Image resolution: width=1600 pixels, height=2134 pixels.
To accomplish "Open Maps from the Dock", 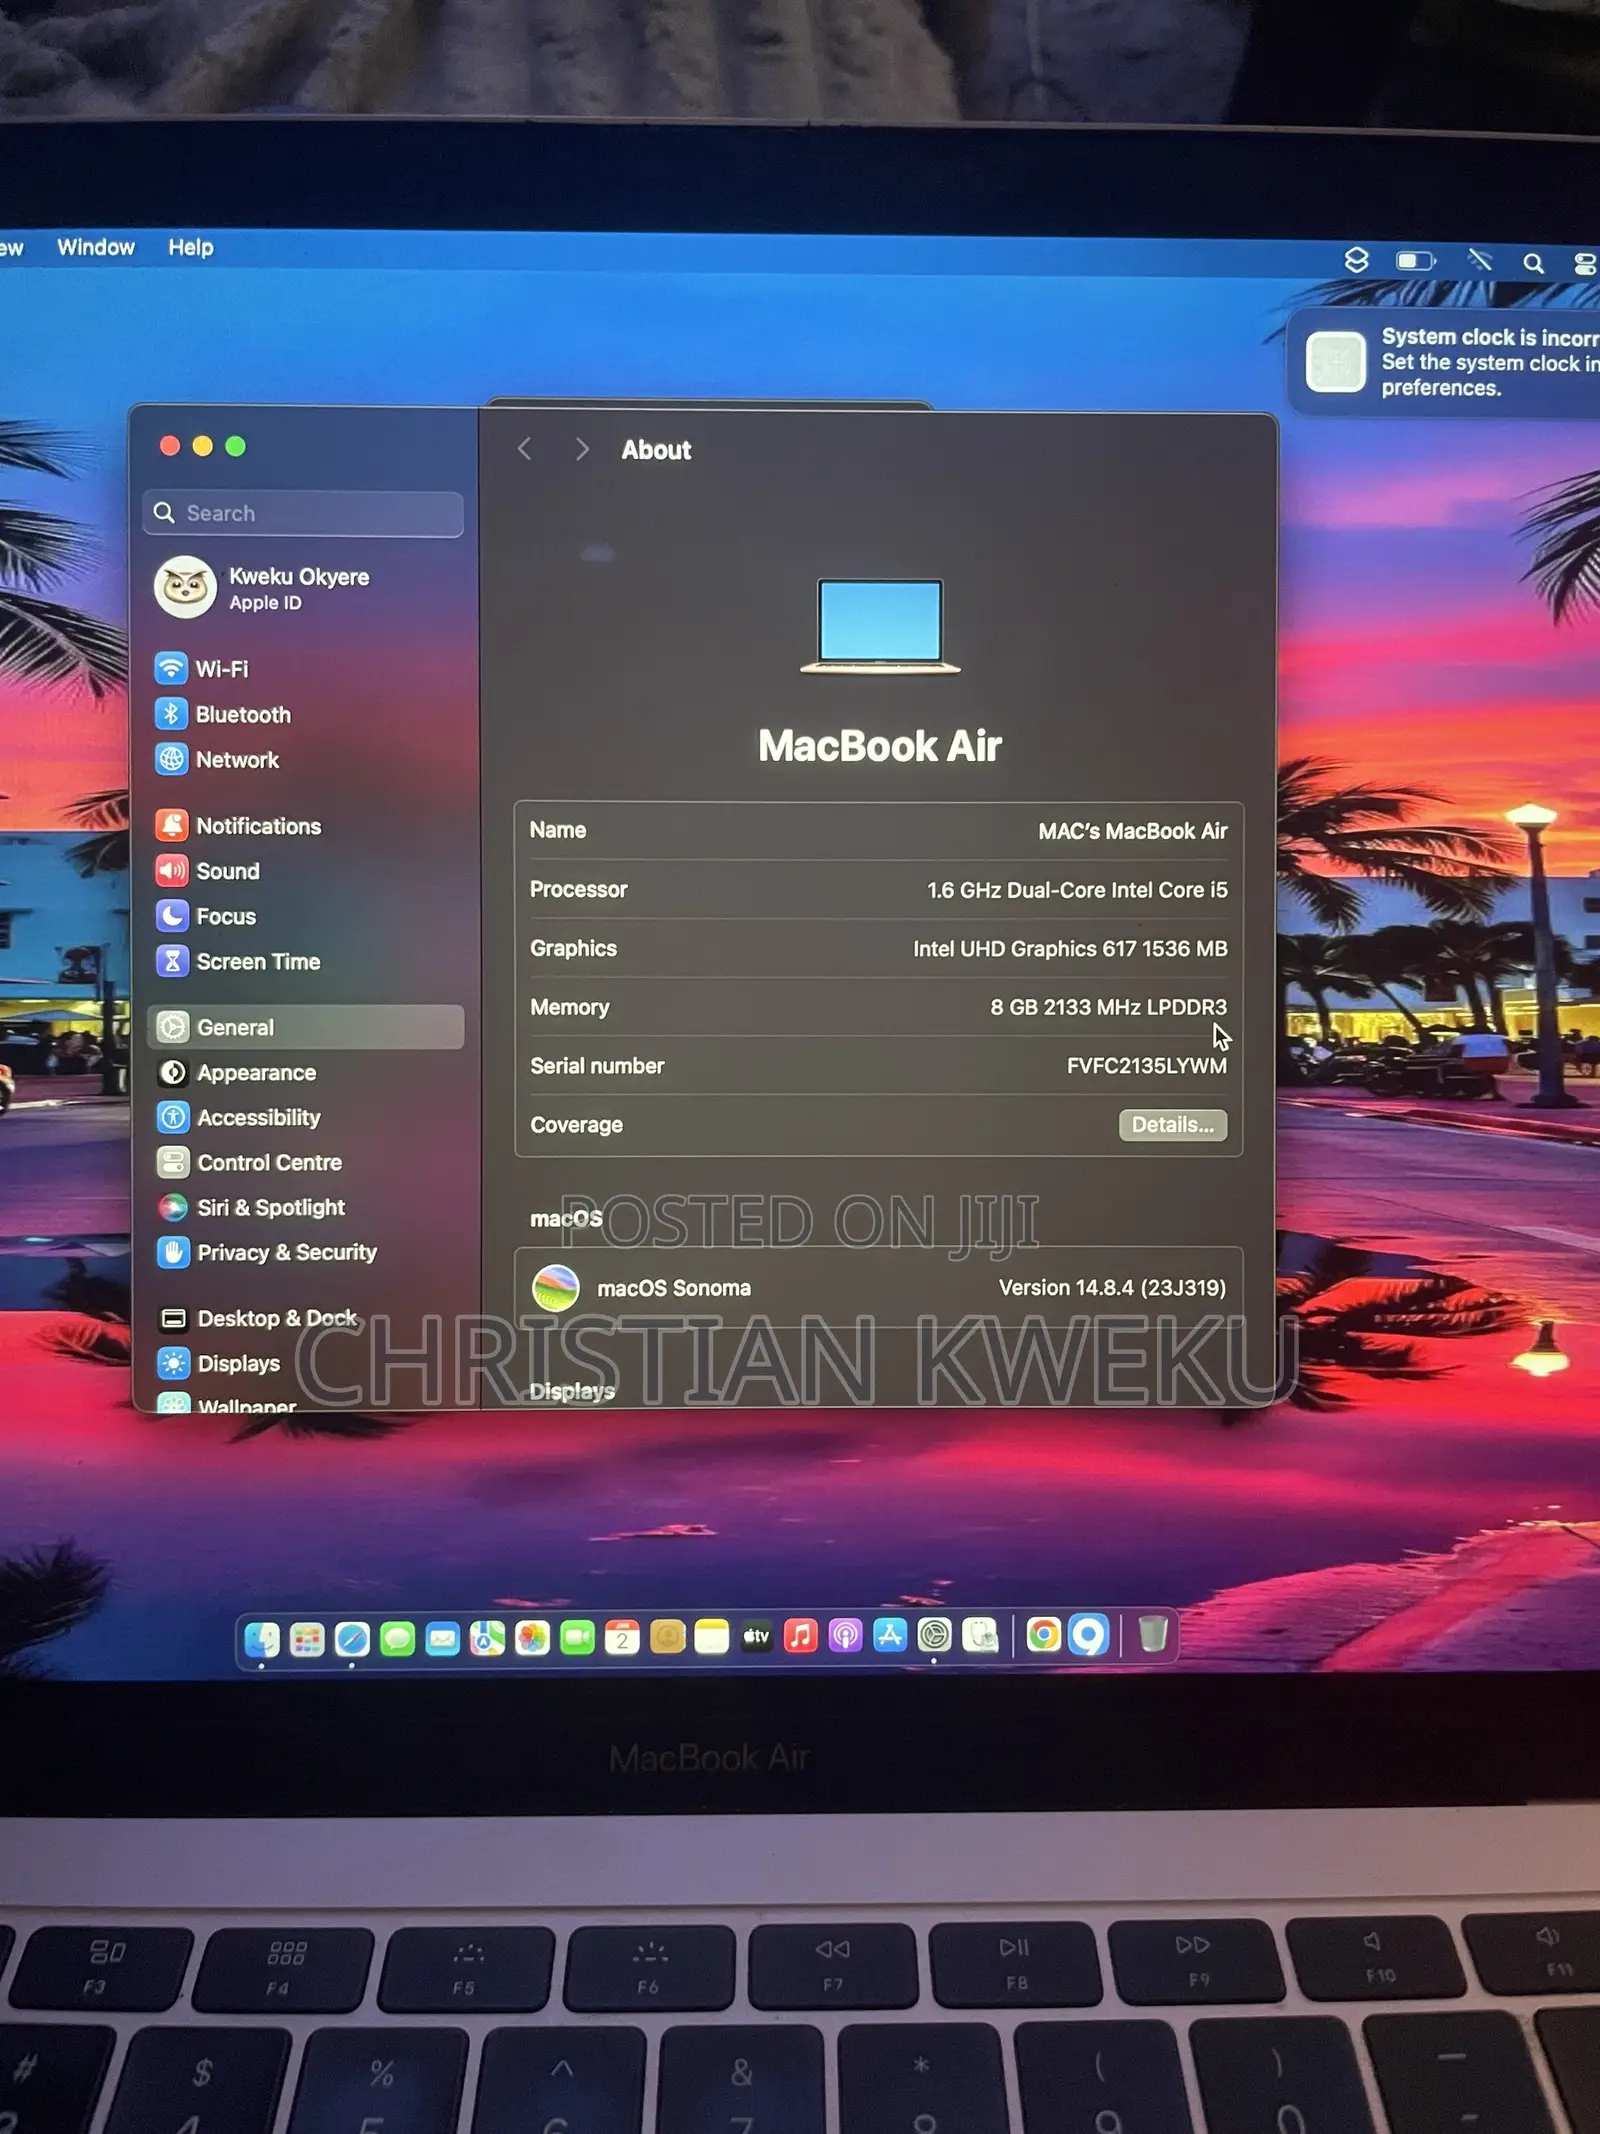I will pyautogui.click(x=487, y=1637).
